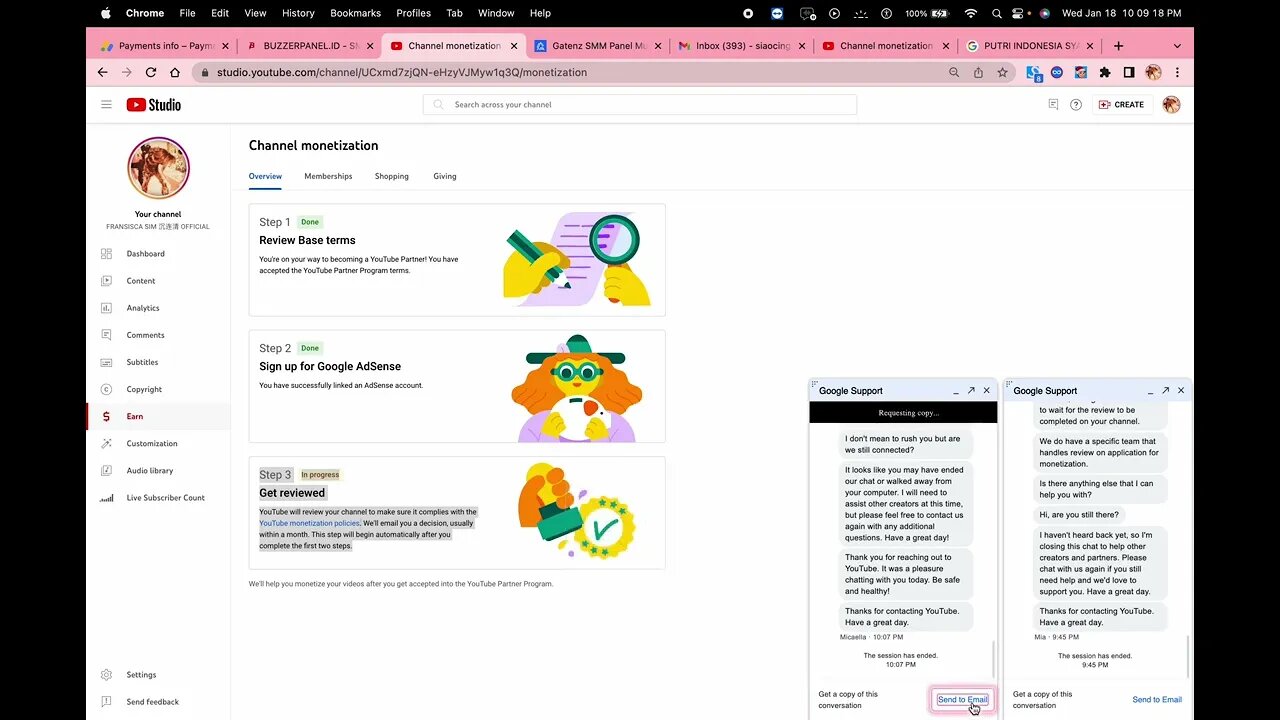Open YouTube monetization policies link

coord(309,523)
